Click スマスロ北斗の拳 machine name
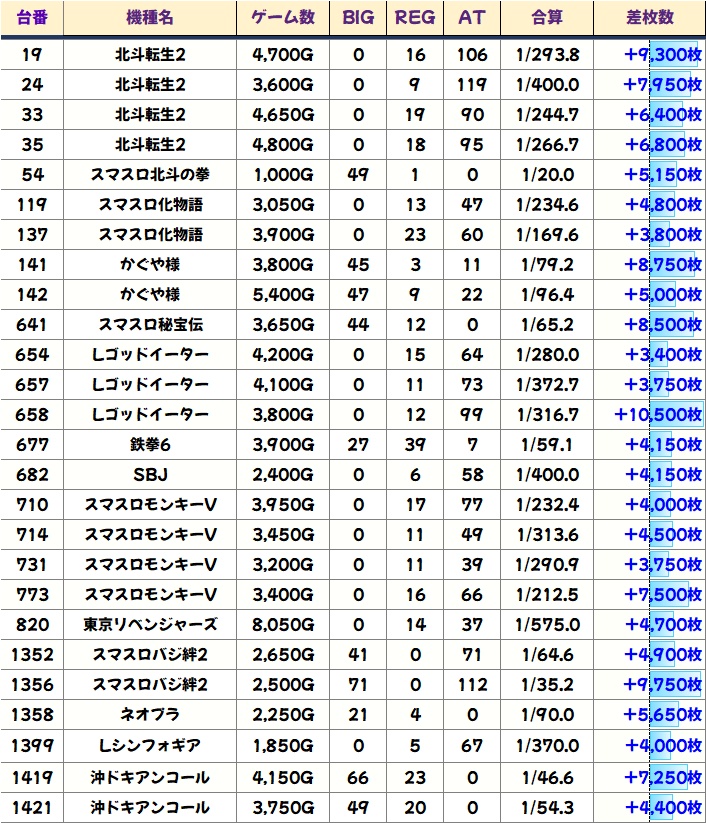 coord(150,175)
